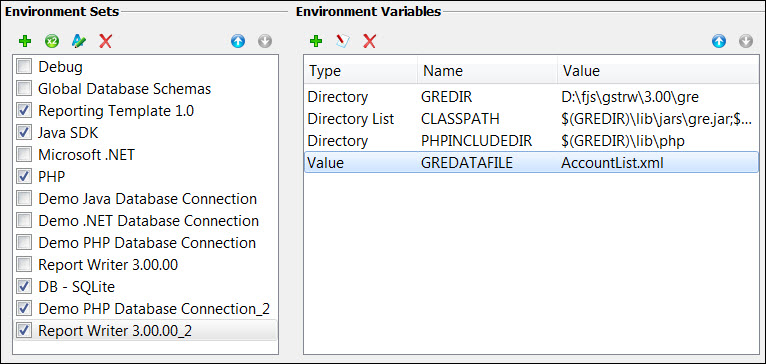Check Report Writer 3.00.00 box
Screen dimensions: 766x364
click(24, 264)
